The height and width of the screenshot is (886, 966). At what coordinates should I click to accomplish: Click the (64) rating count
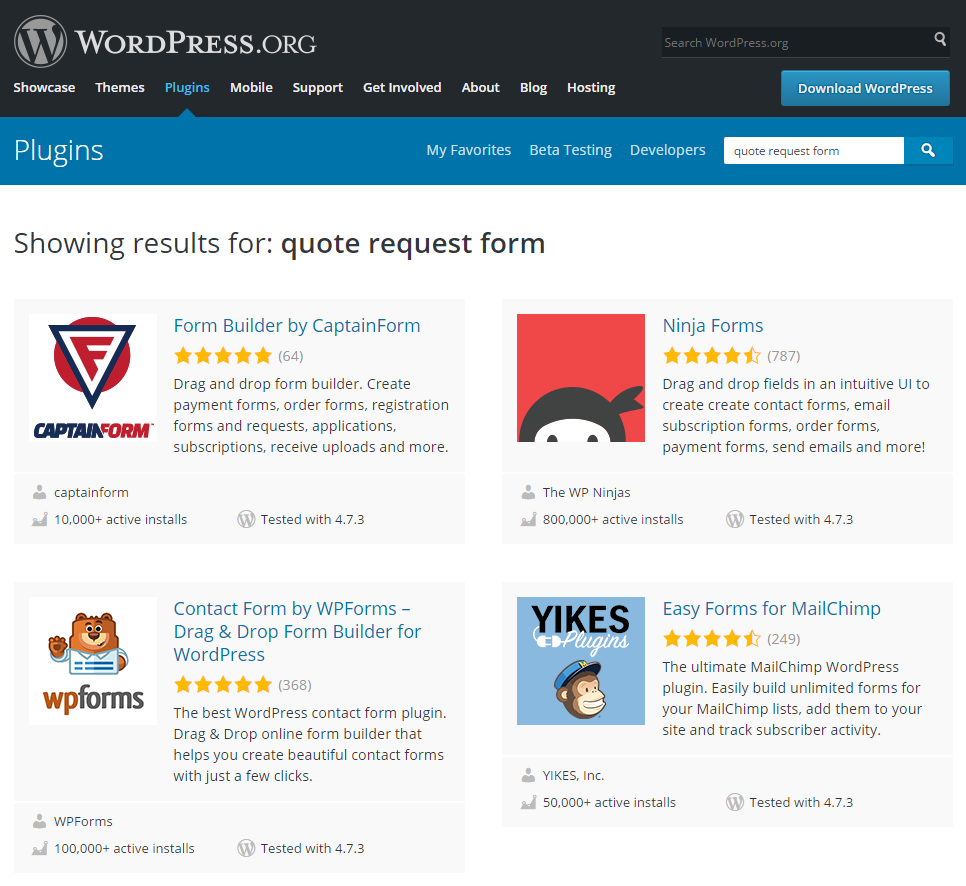(x=291, y=356)
